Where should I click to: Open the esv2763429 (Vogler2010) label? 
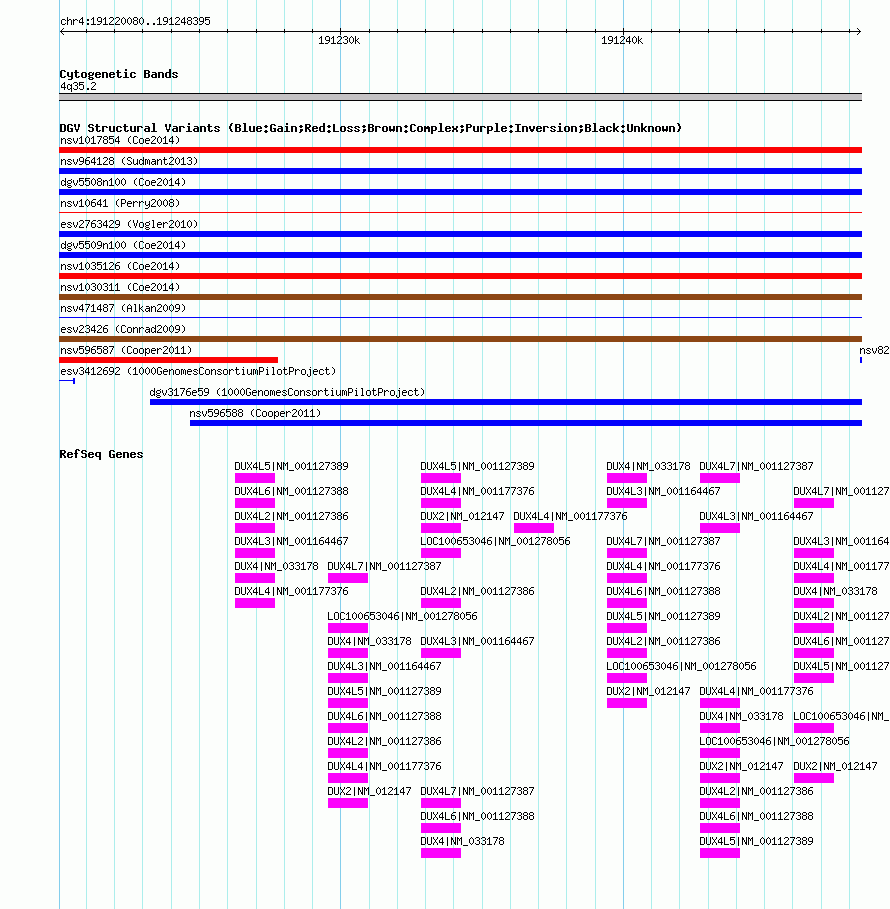pos(129,224)
